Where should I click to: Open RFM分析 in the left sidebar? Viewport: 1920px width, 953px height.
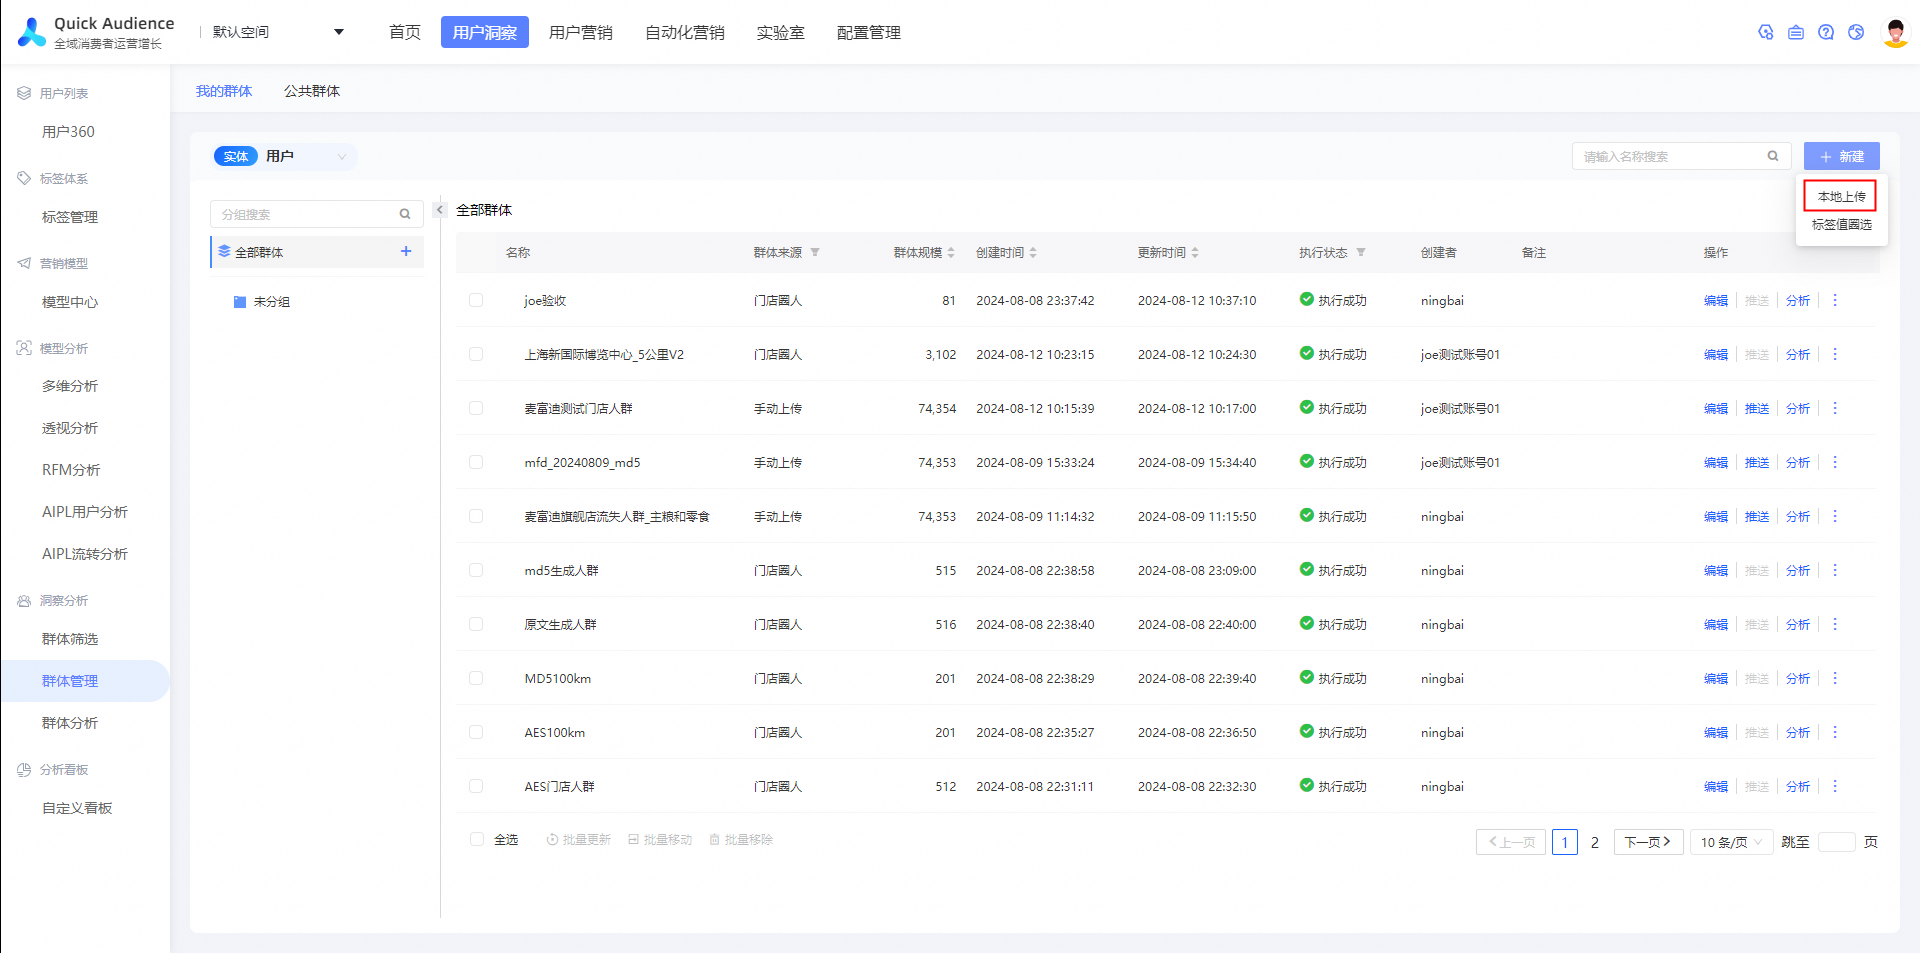point(71,470)
